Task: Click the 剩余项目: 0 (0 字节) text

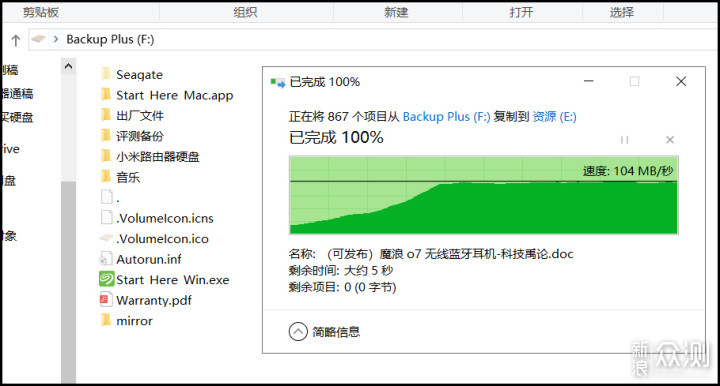Action: pos(342,287)
